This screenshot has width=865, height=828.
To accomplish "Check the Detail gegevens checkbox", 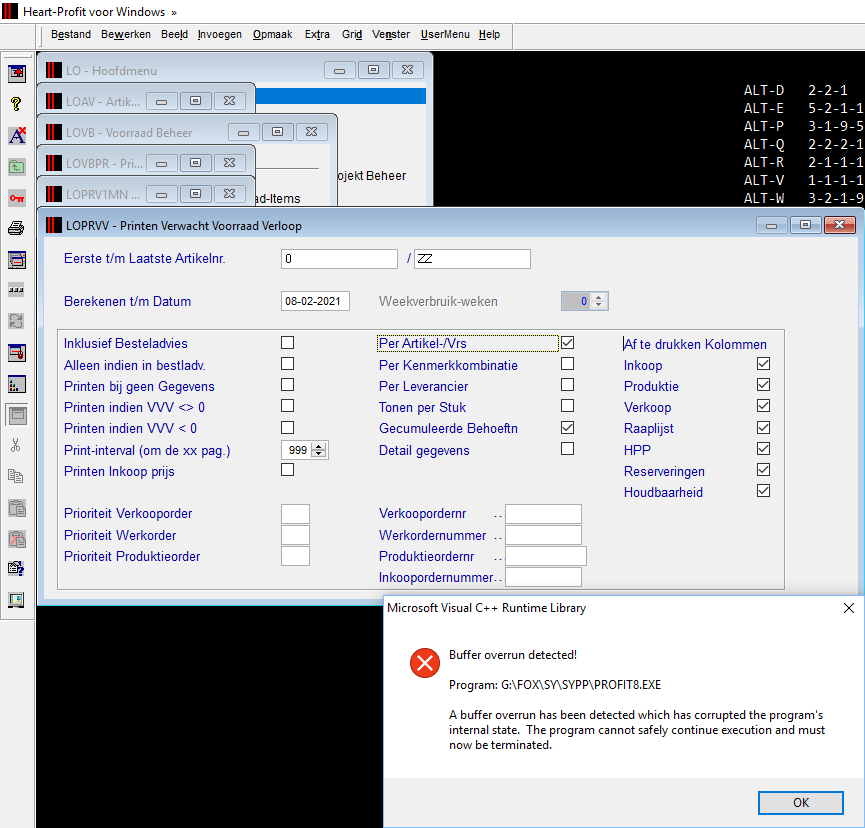I will (x=567, y=448).
